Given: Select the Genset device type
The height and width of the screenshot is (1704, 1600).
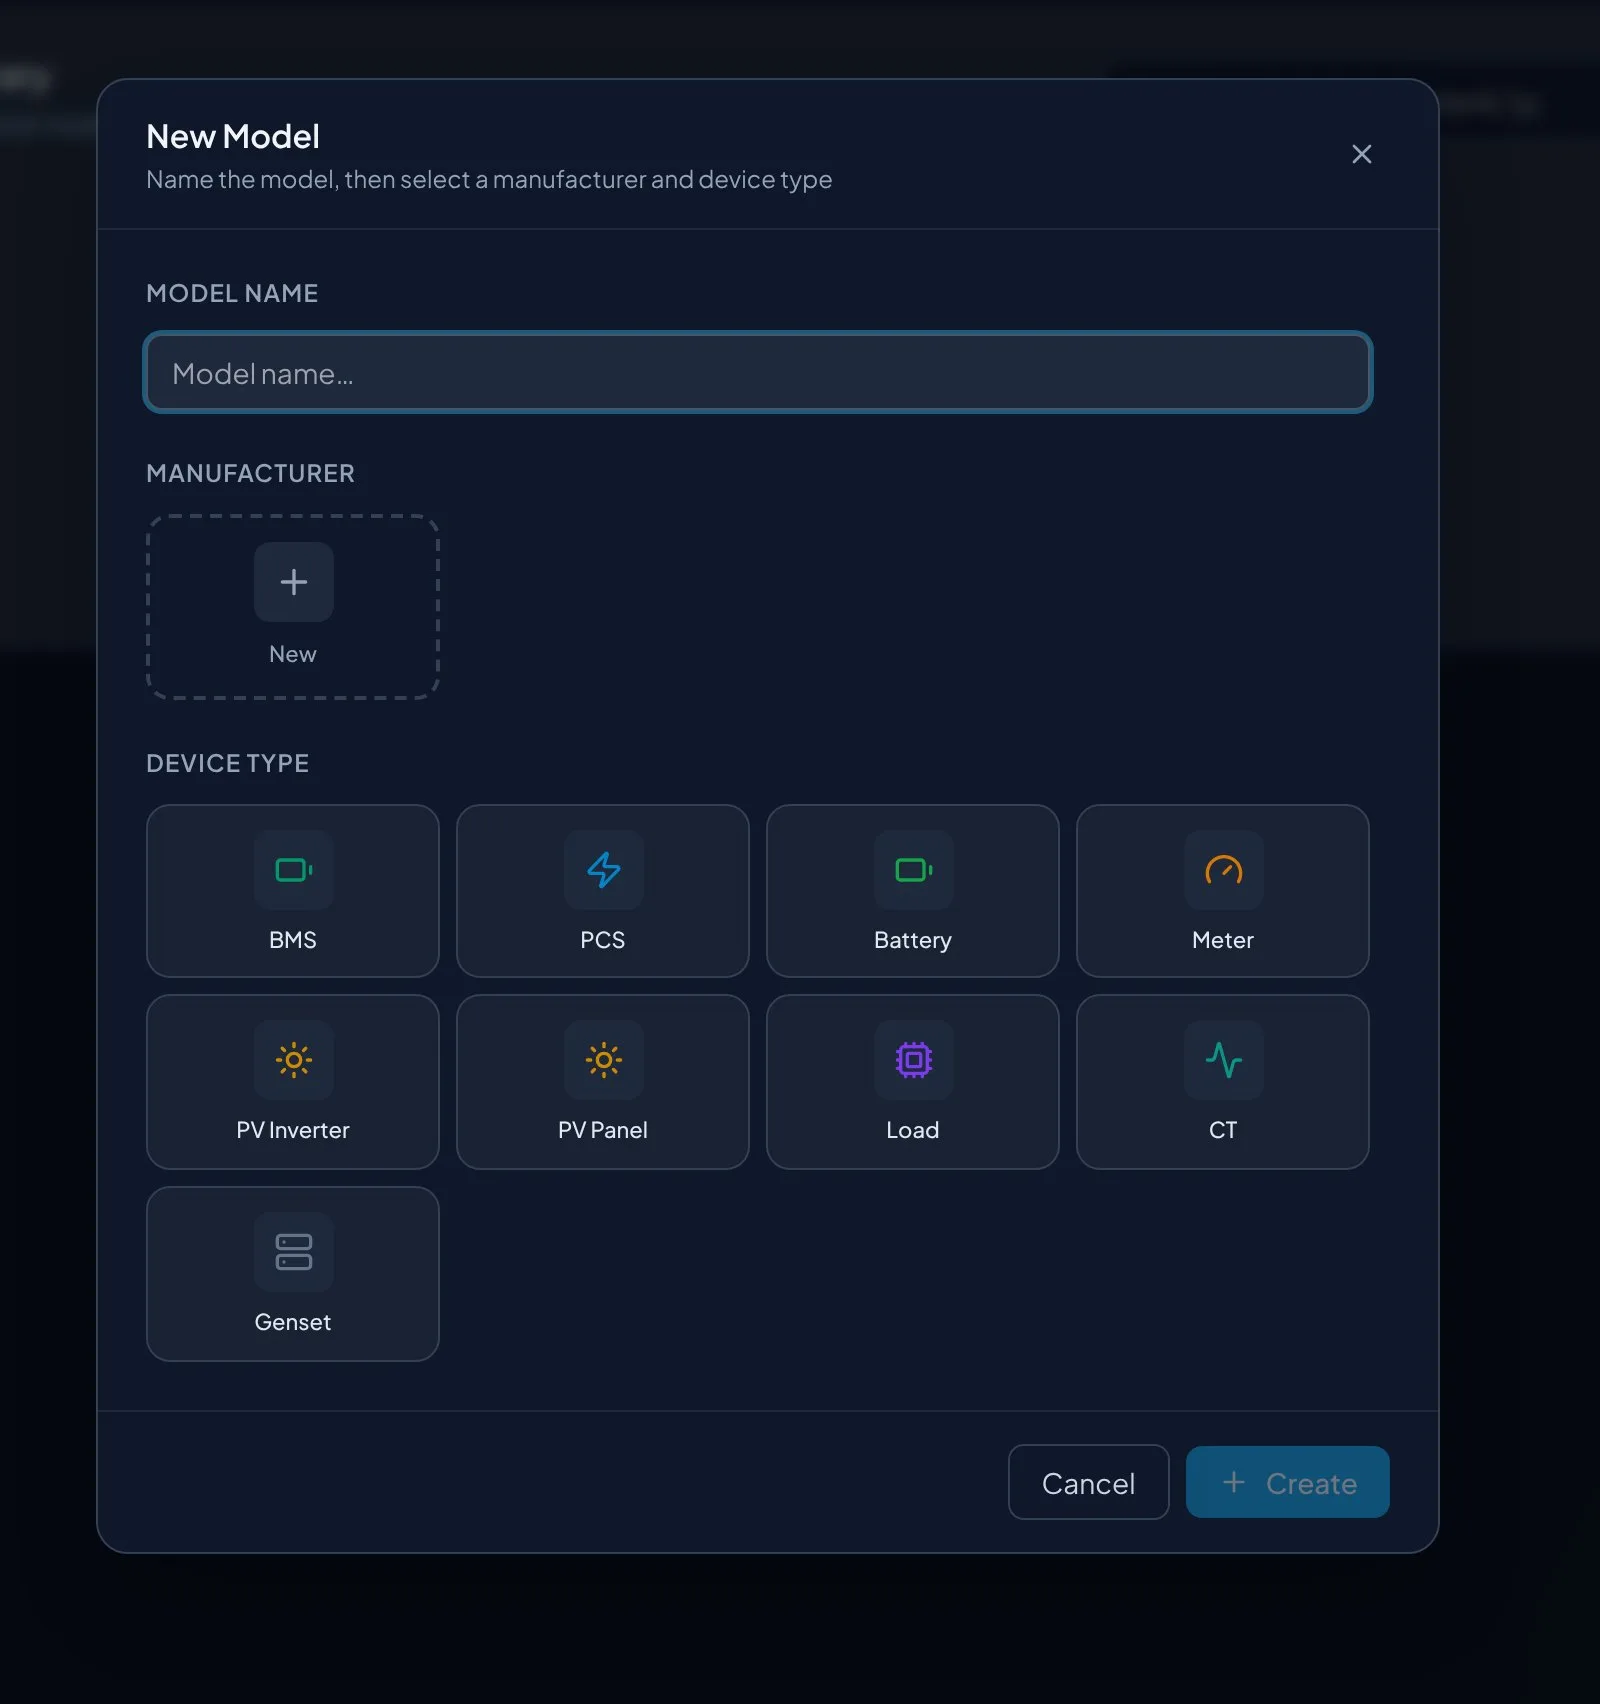Looking at the screenshot, I should pos(292,1273).
